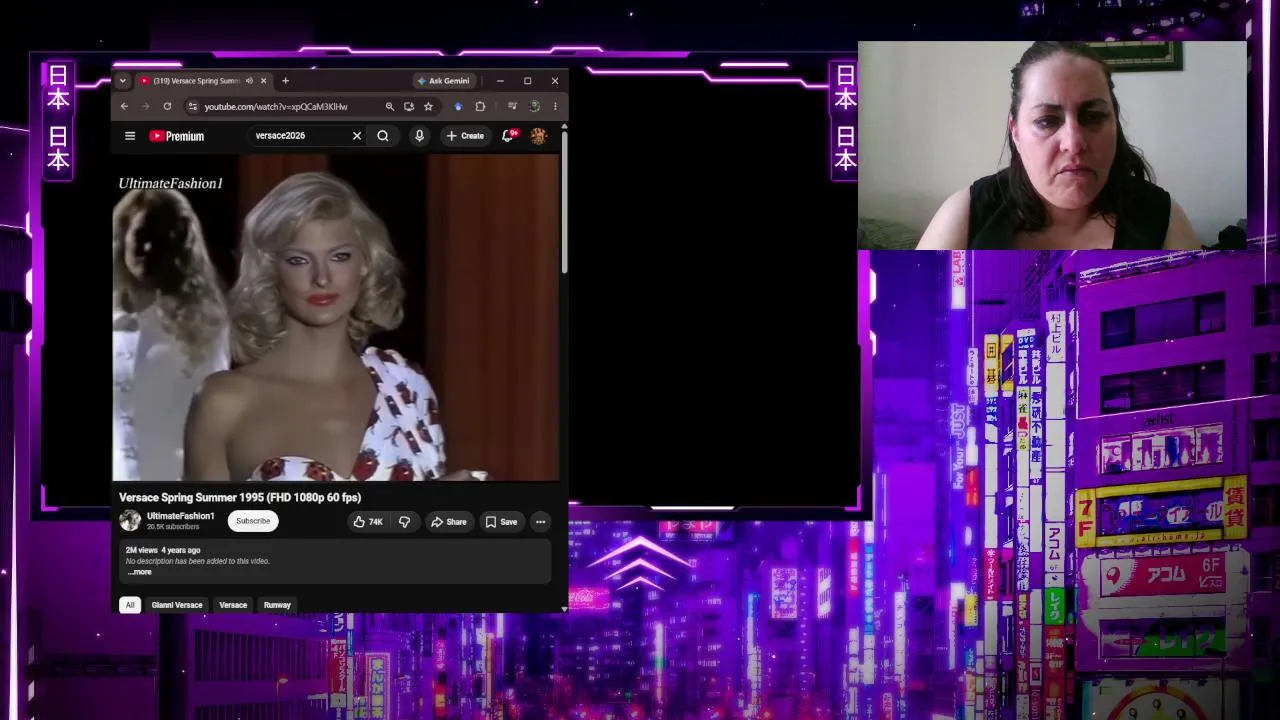This screenshot has width=1280, height=720.
Task: Like the video with 74K likes
Action: pyautogui.click(x=368, y=522)
